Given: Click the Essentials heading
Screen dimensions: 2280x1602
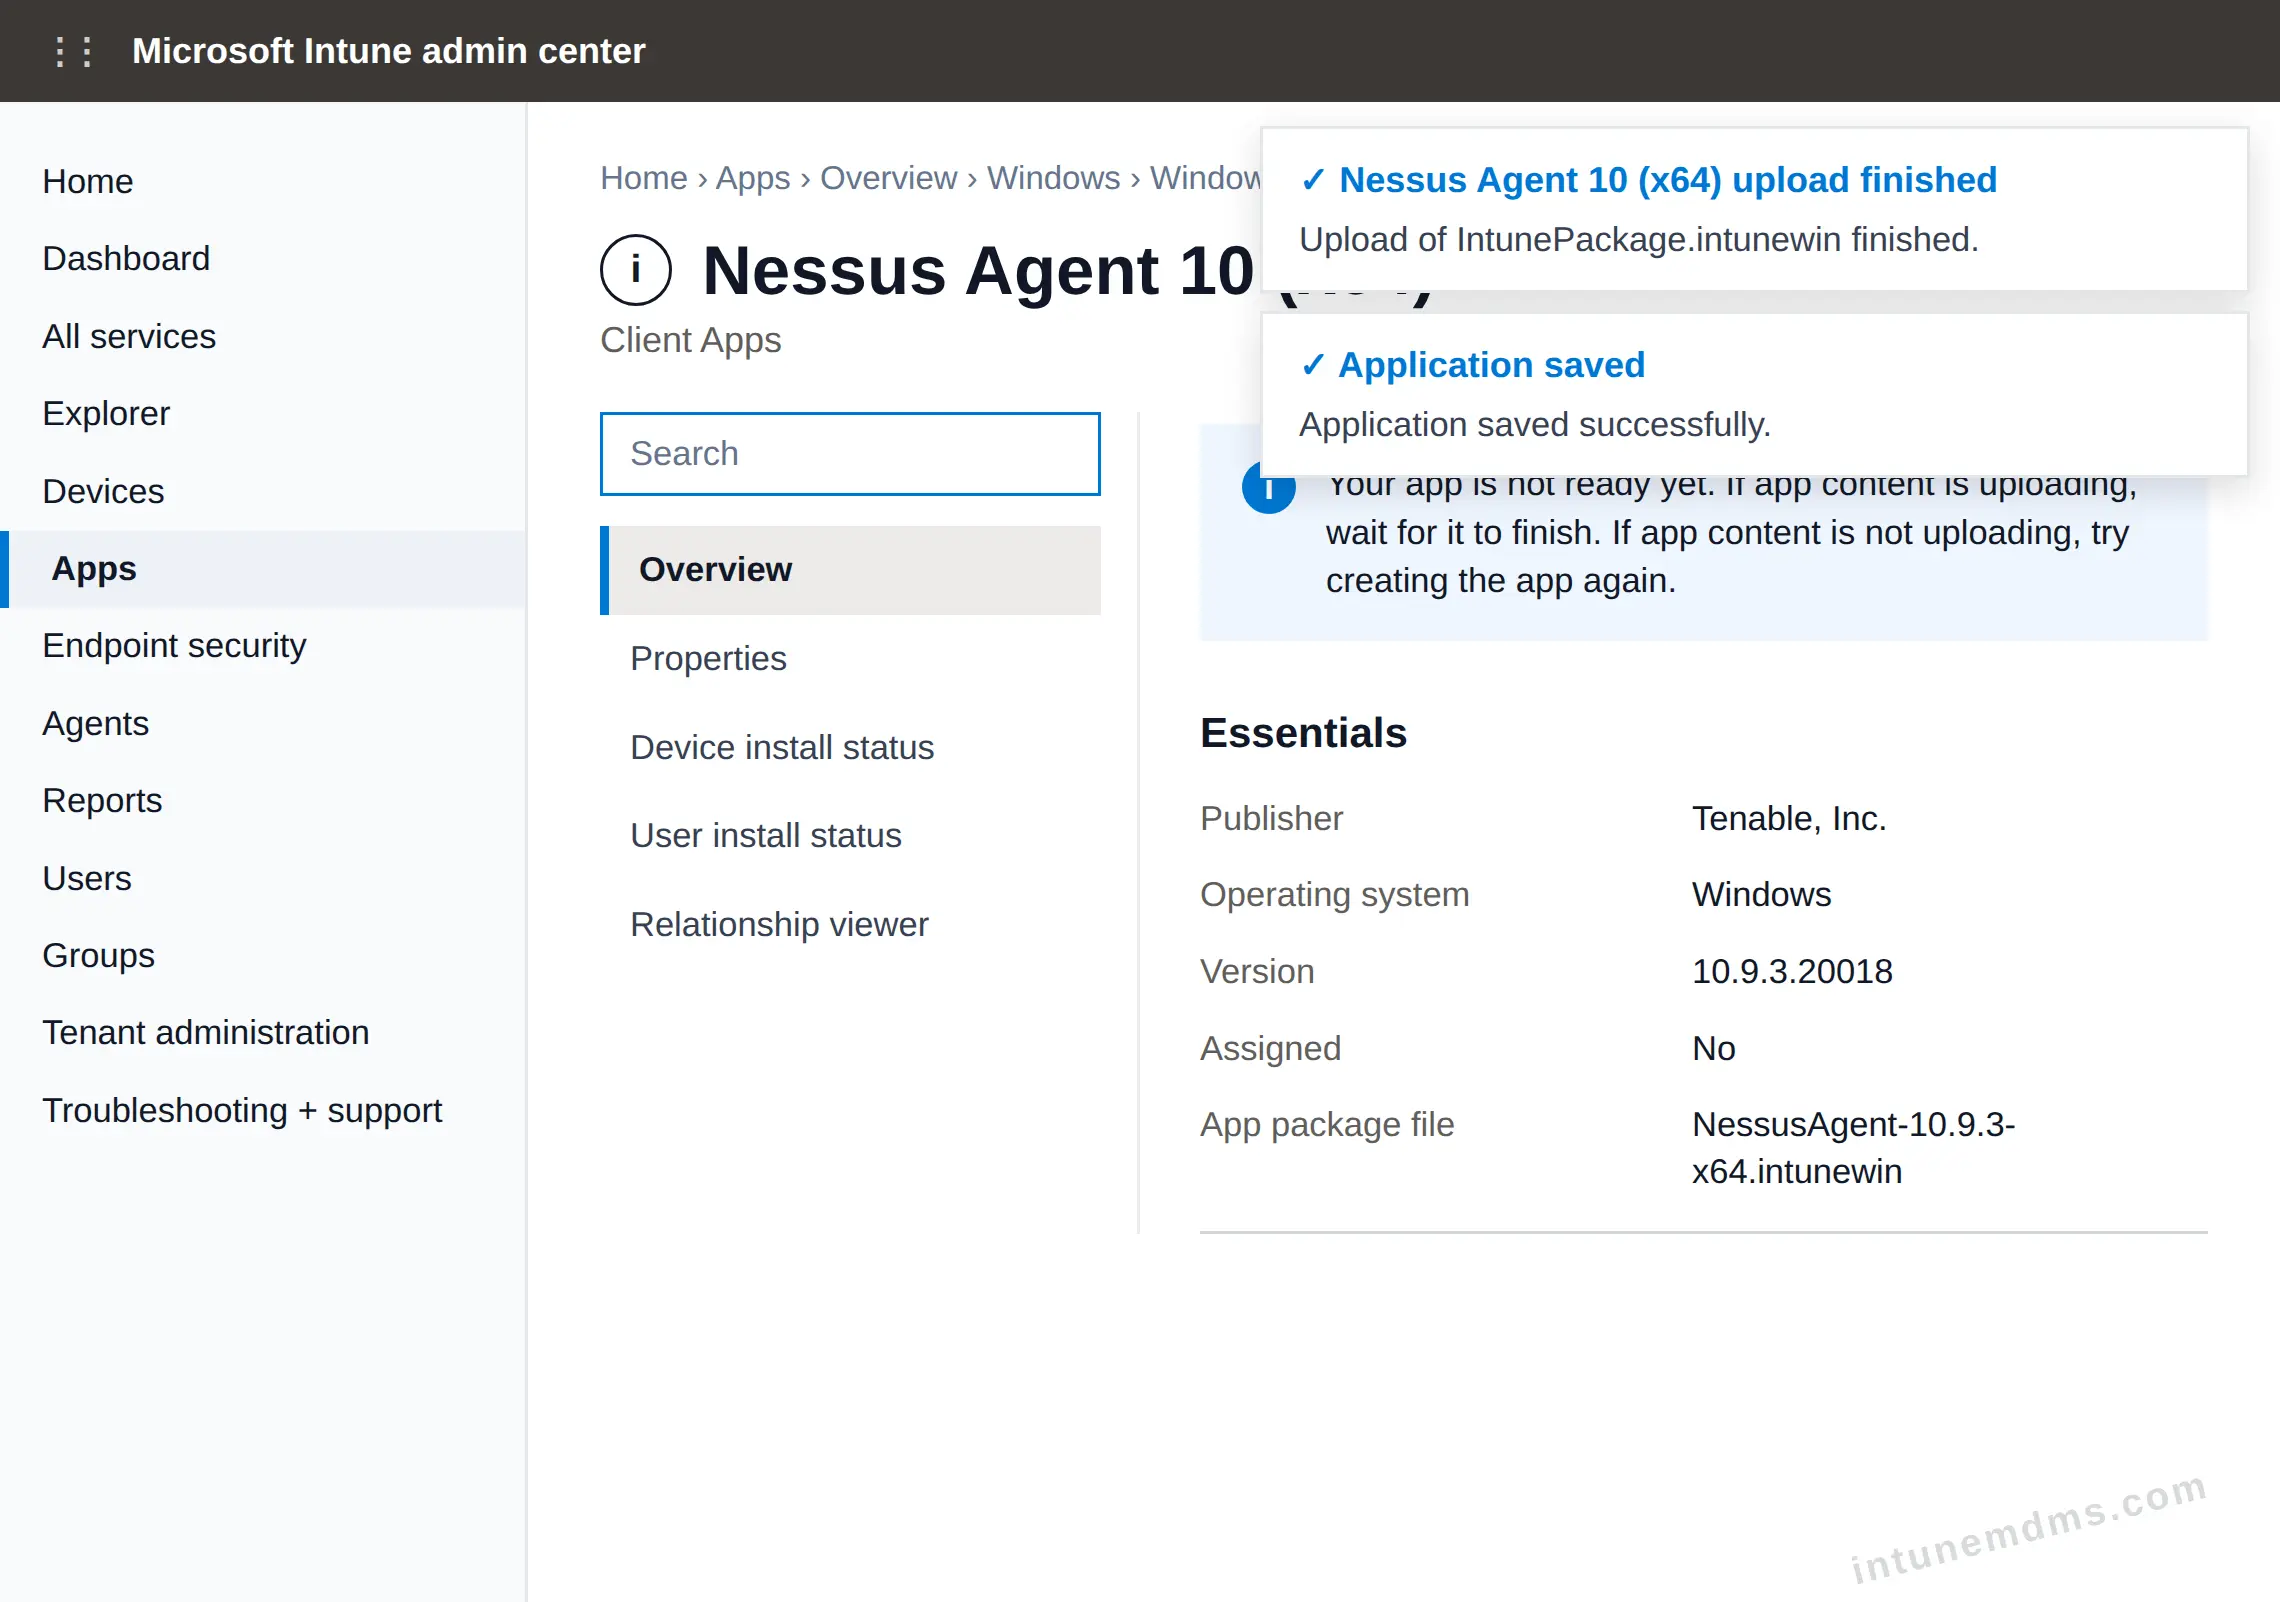Looking at the screenshot, I should pyautogui.click(x=1303, y=733).
